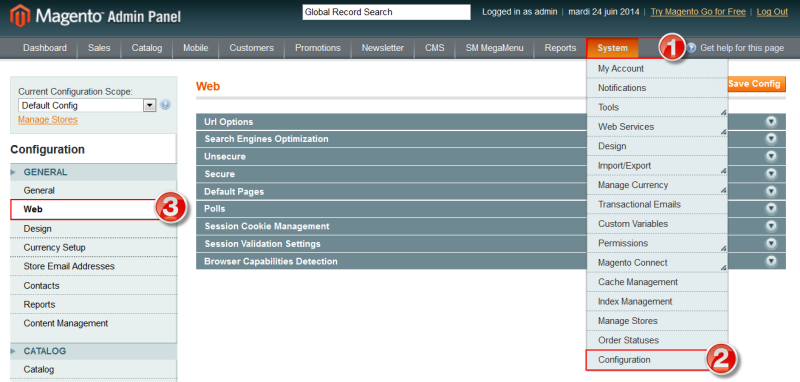This screenshot has height=382, width=800.
Task: Open Import/Export submenu entry
Action: tap(657, 166)
